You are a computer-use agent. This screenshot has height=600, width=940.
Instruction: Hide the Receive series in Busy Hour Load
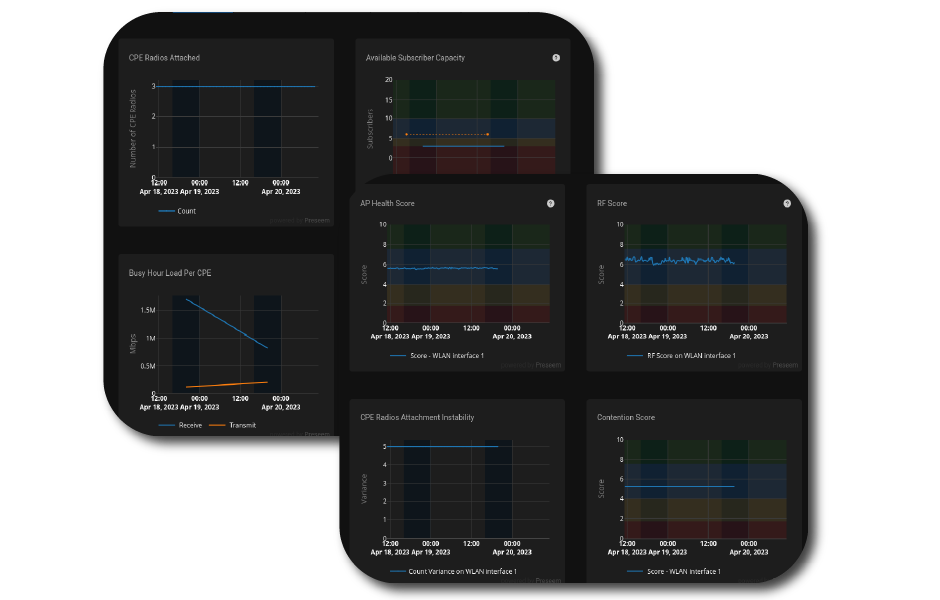(188, 424)
